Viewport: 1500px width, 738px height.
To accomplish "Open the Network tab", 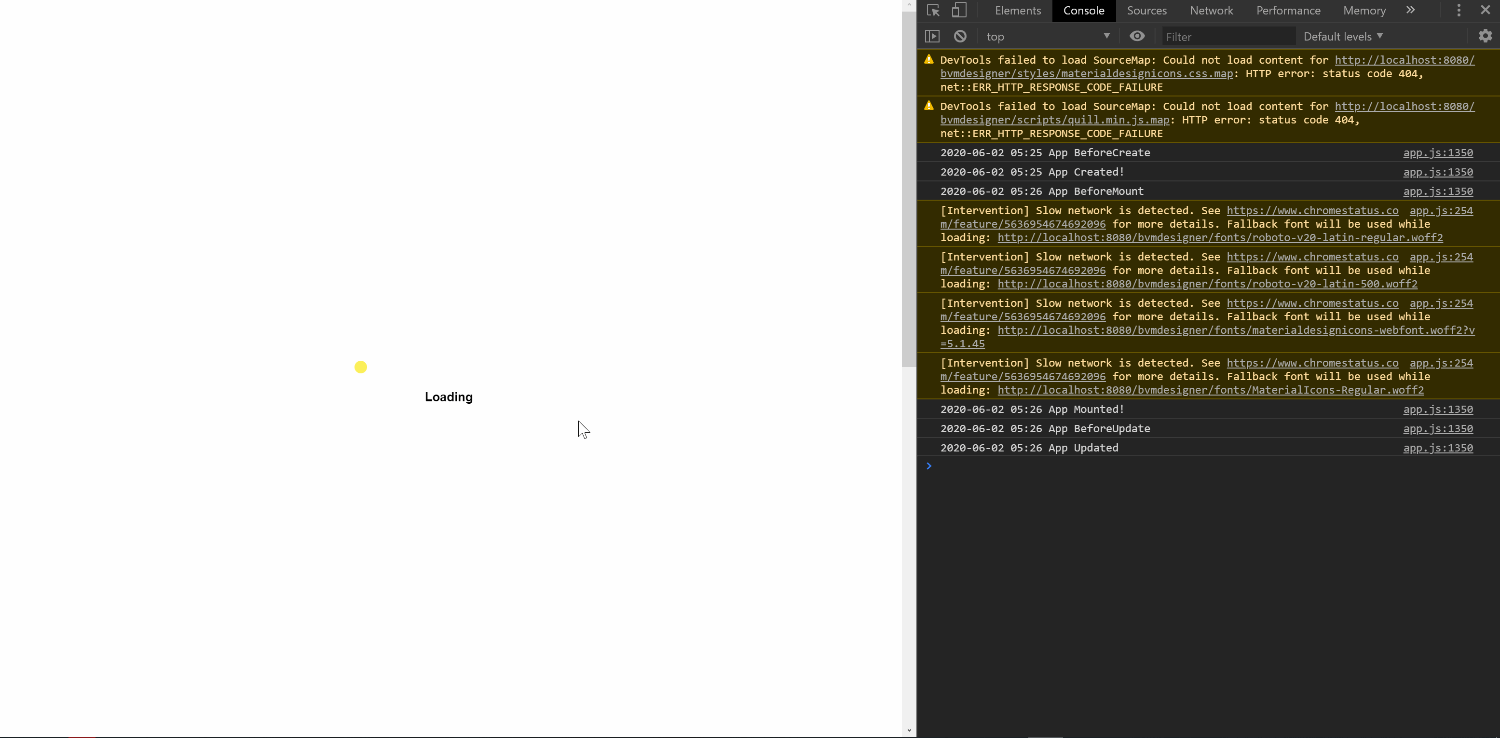I will pos(1211,10).
